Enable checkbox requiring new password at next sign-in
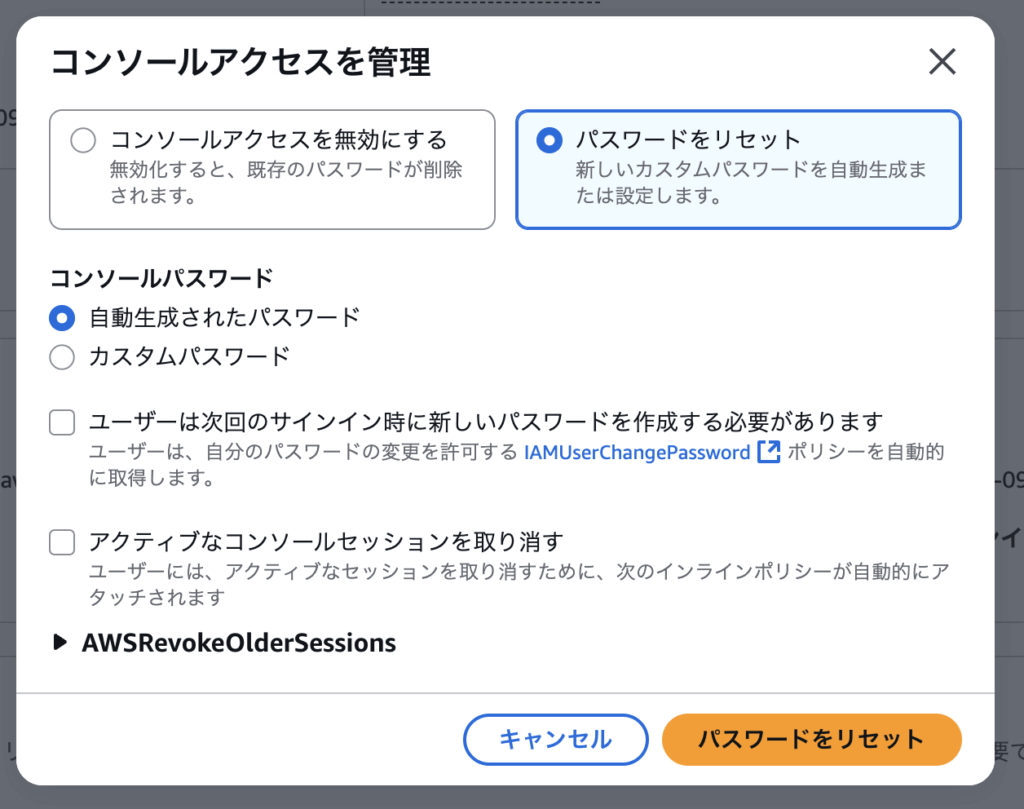 coord(62,422)
